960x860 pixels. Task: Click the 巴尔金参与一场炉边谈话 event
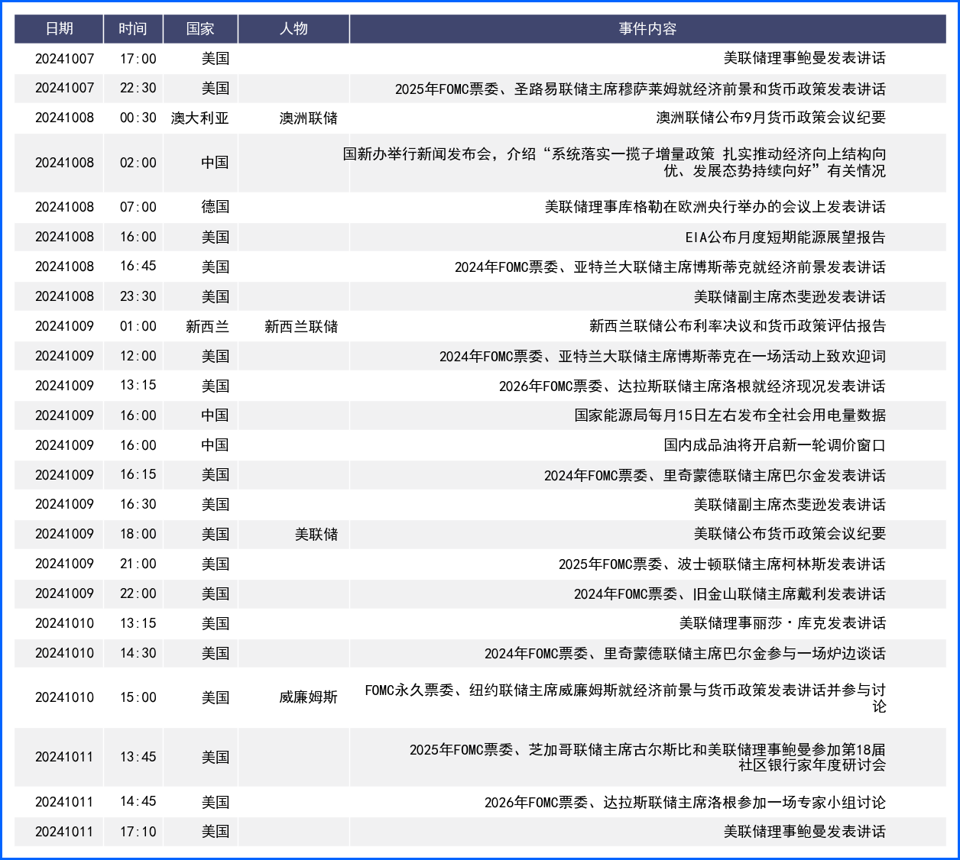click(684, 653)
